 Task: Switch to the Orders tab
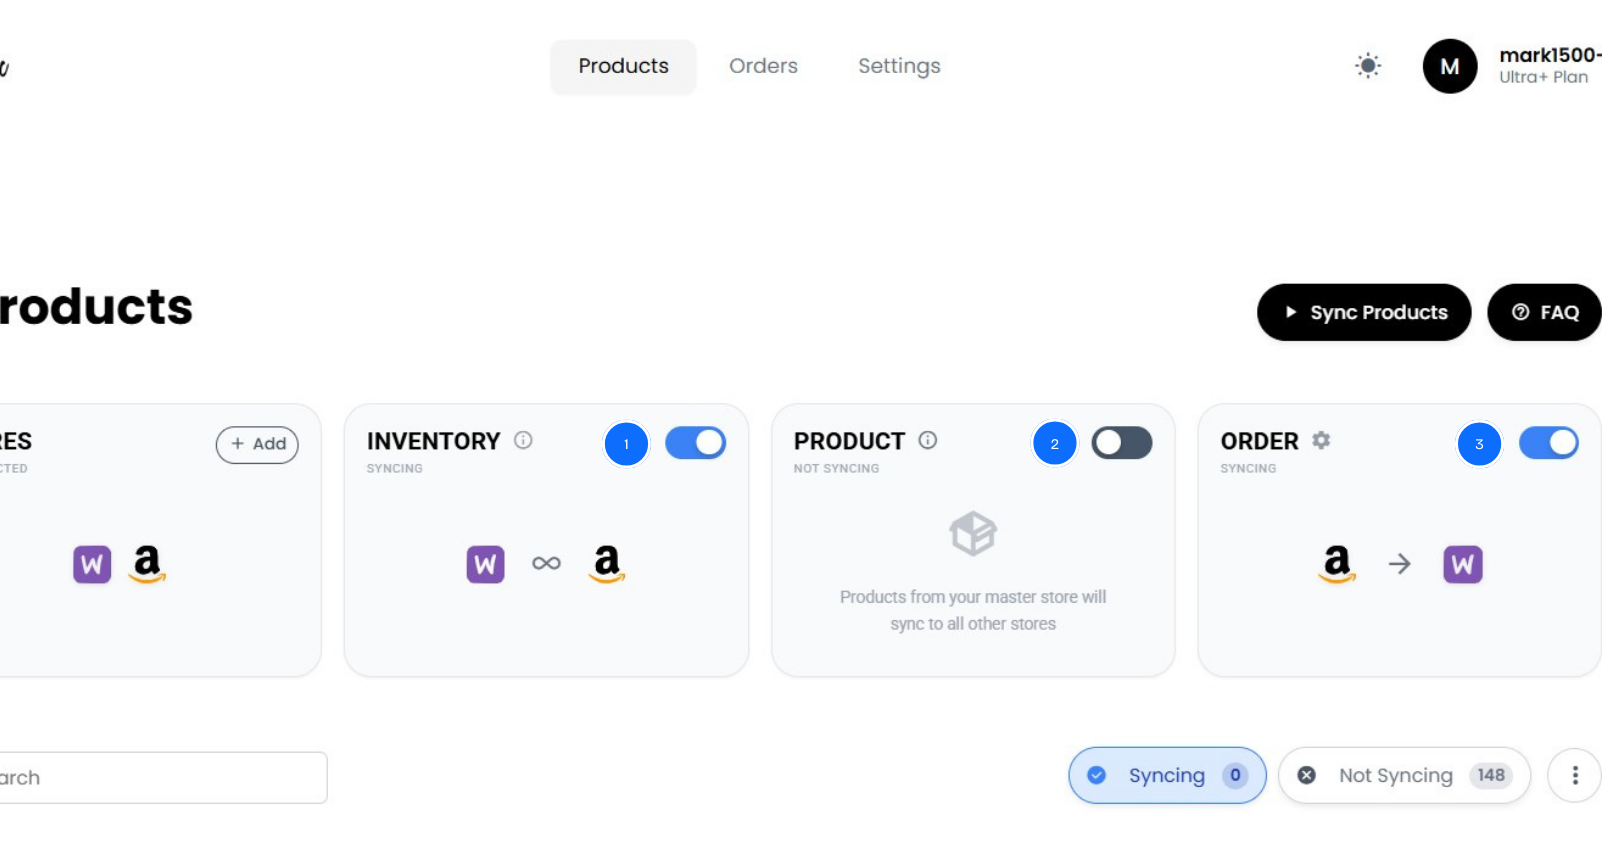[x=763, y=66]
